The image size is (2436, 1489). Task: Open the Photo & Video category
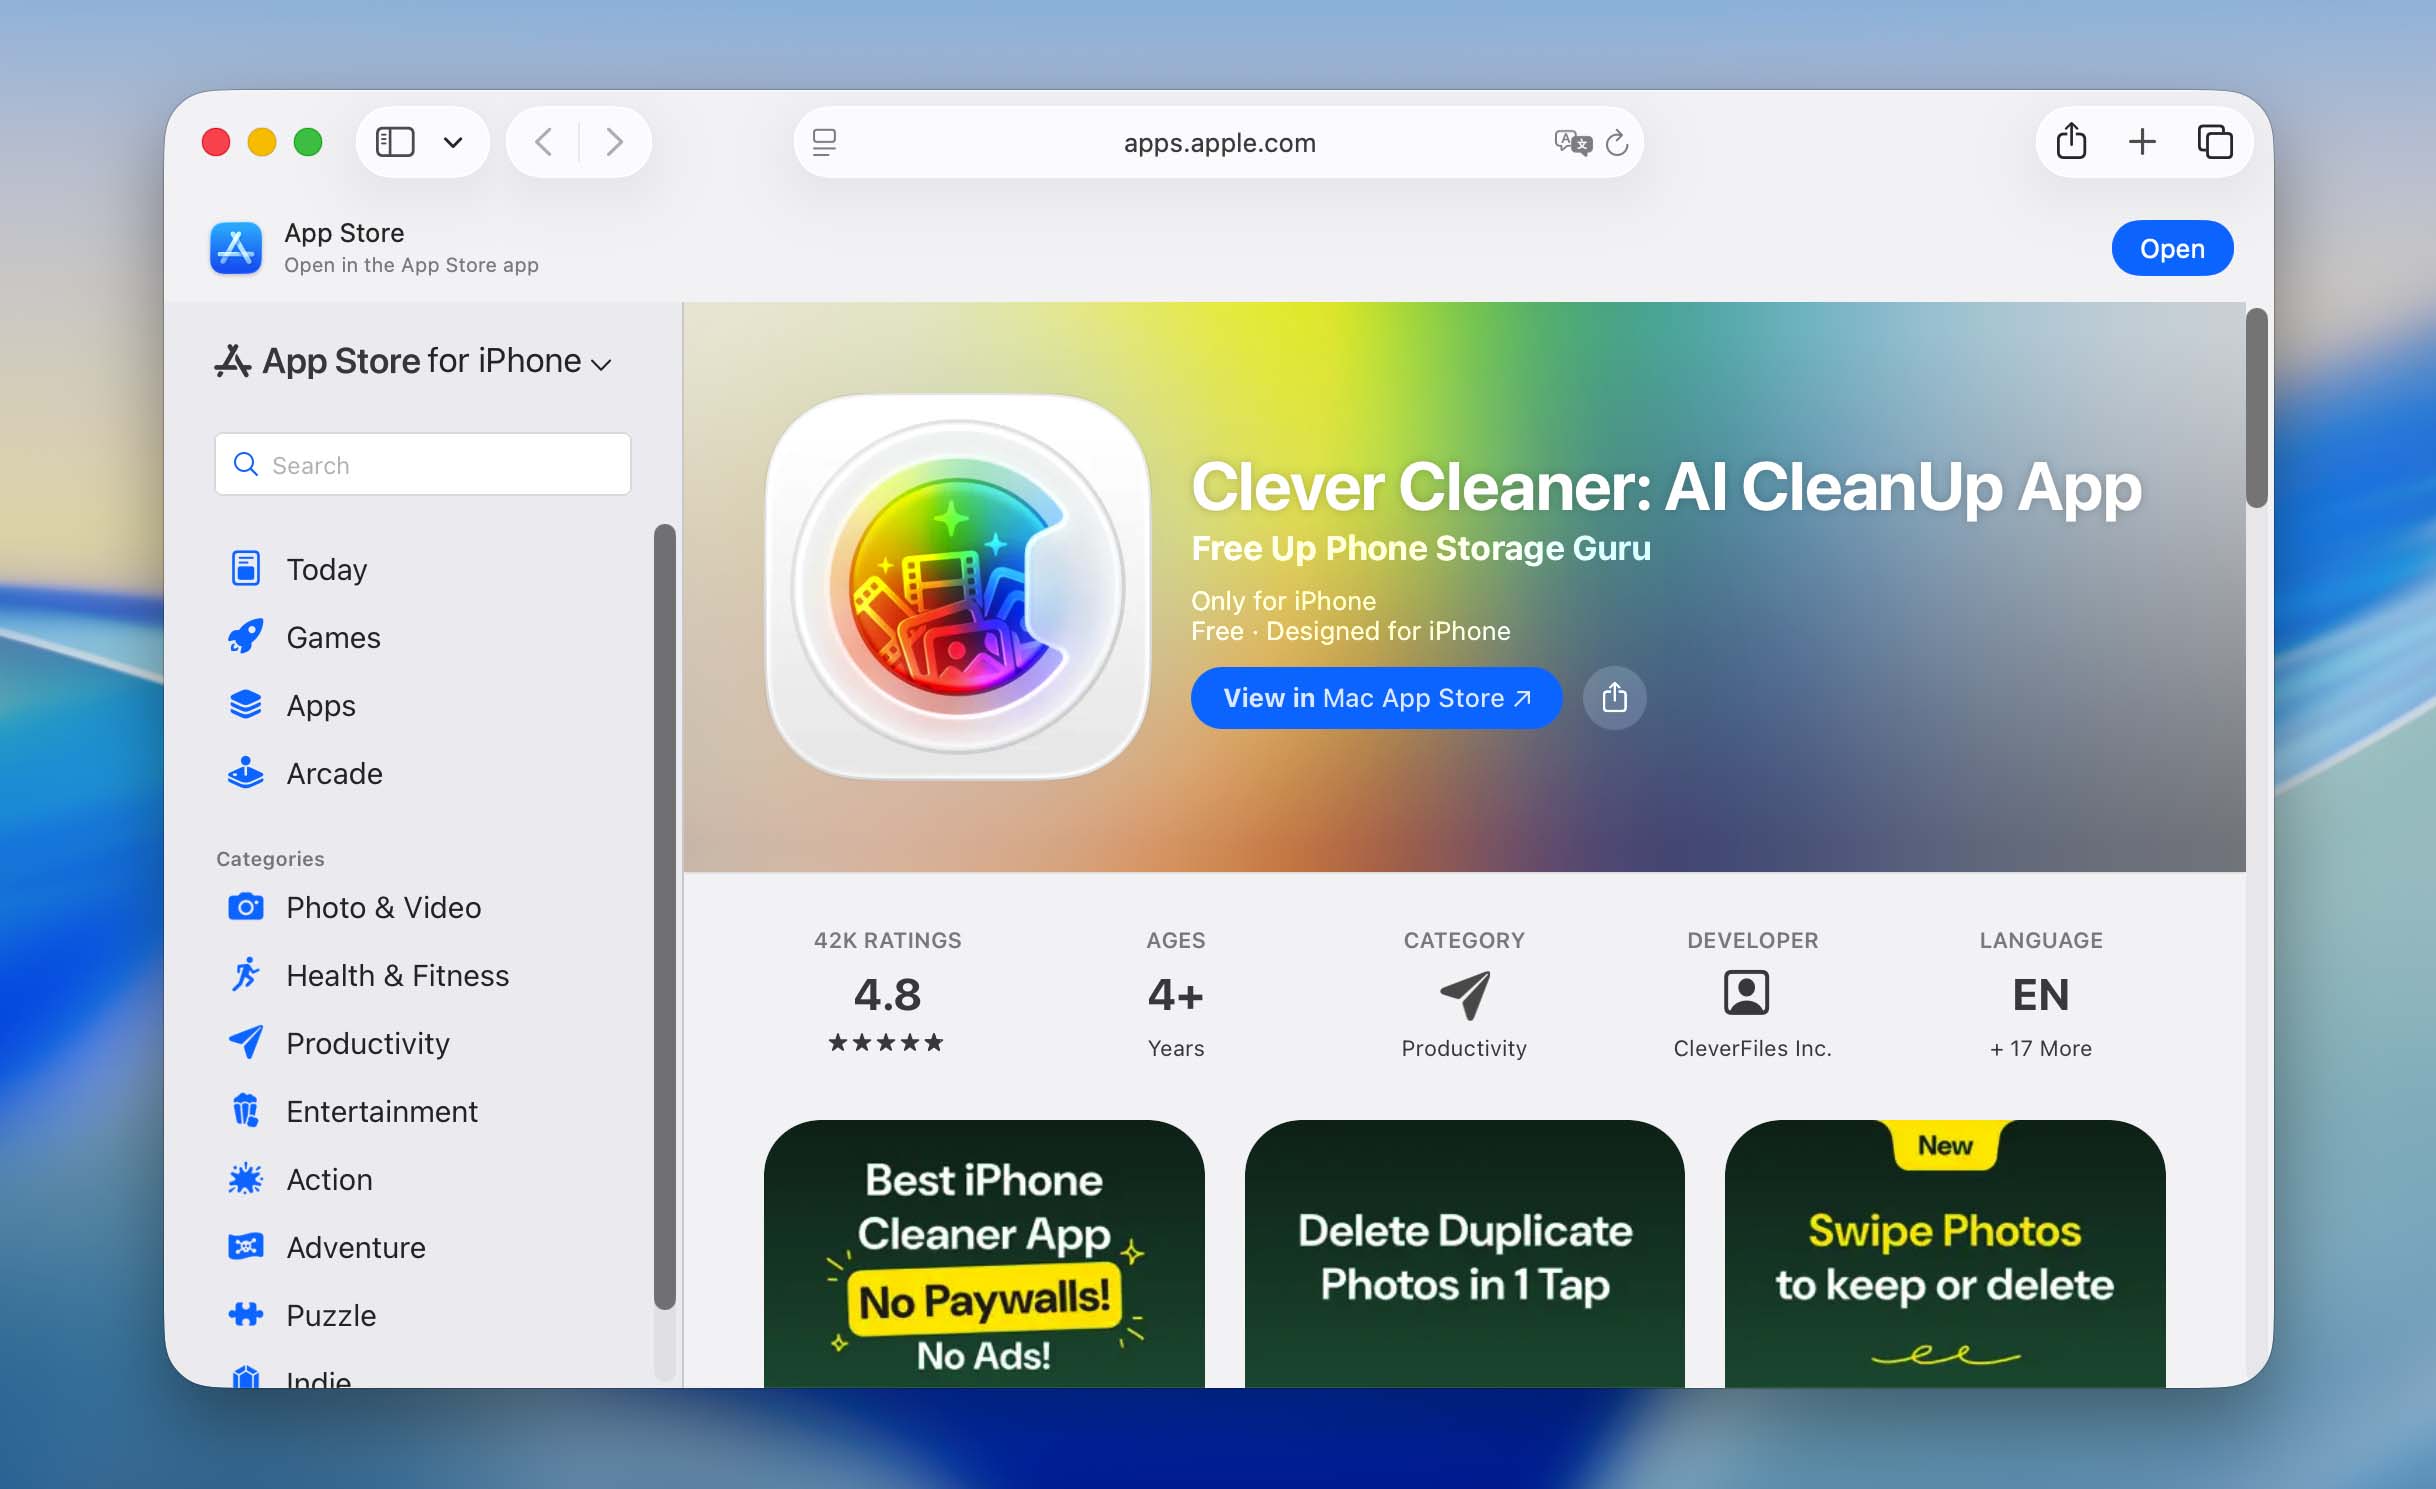coord(382,907)
